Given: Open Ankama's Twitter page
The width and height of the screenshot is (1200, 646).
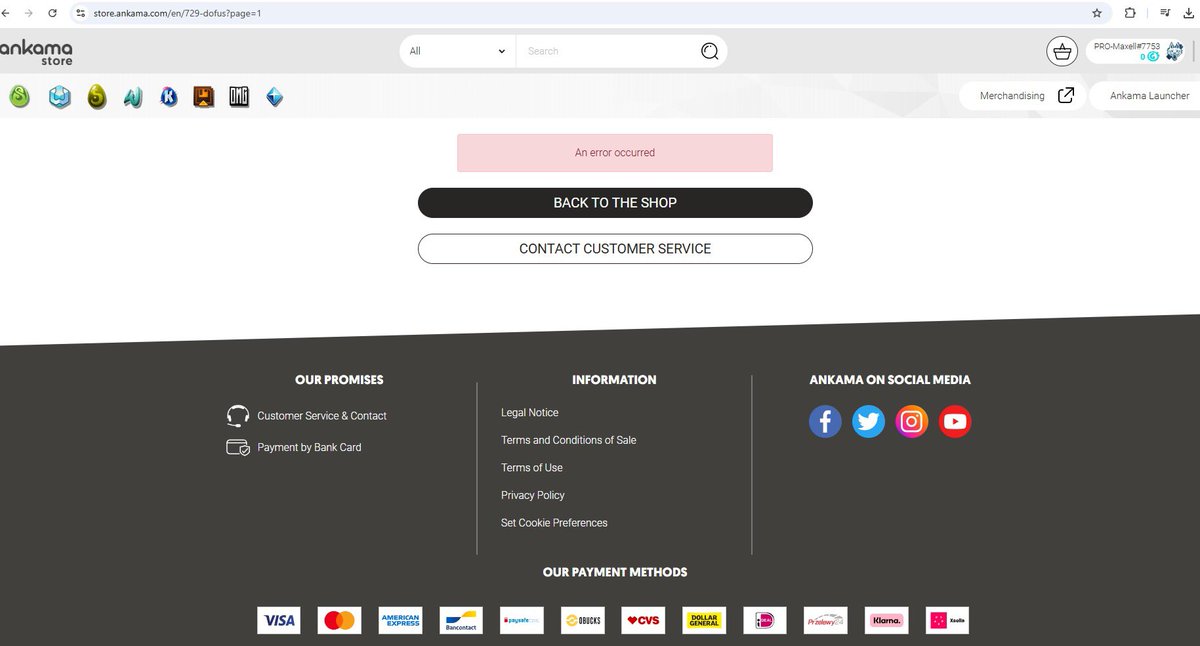Looking at the screenshot, I should 868,421.
